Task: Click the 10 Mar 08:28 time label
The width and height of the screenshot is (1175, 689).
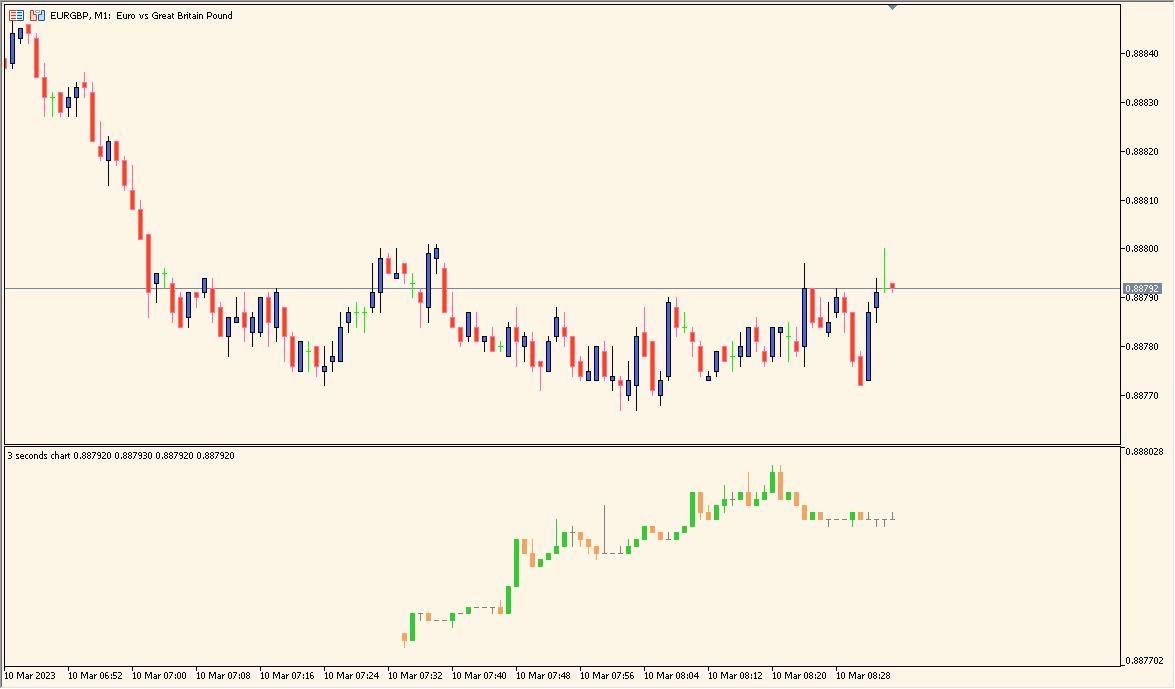Action: pos(865,676)
